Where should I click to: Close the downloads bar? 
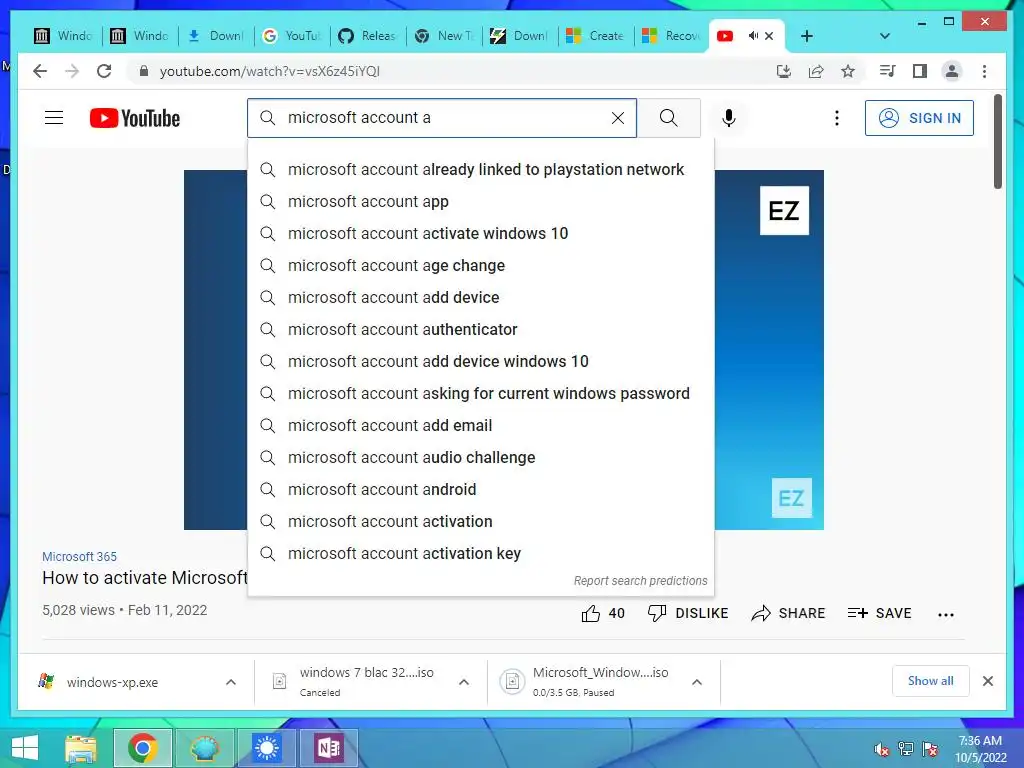point(988,681)
